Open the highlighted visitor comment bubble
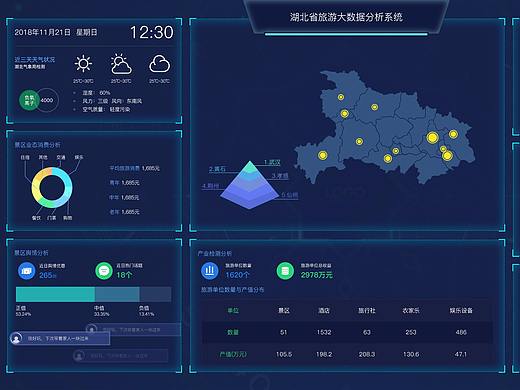 tap(60, 338)
